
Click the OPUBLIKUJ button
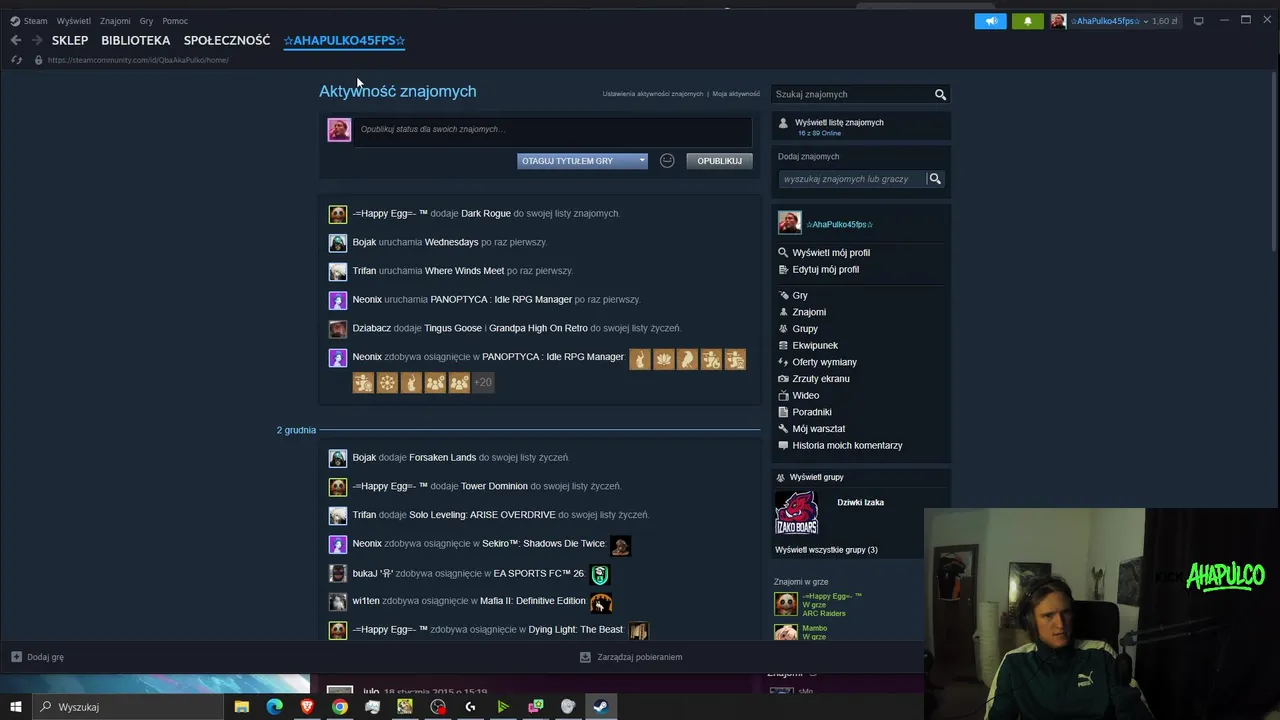tap(719, 161)
